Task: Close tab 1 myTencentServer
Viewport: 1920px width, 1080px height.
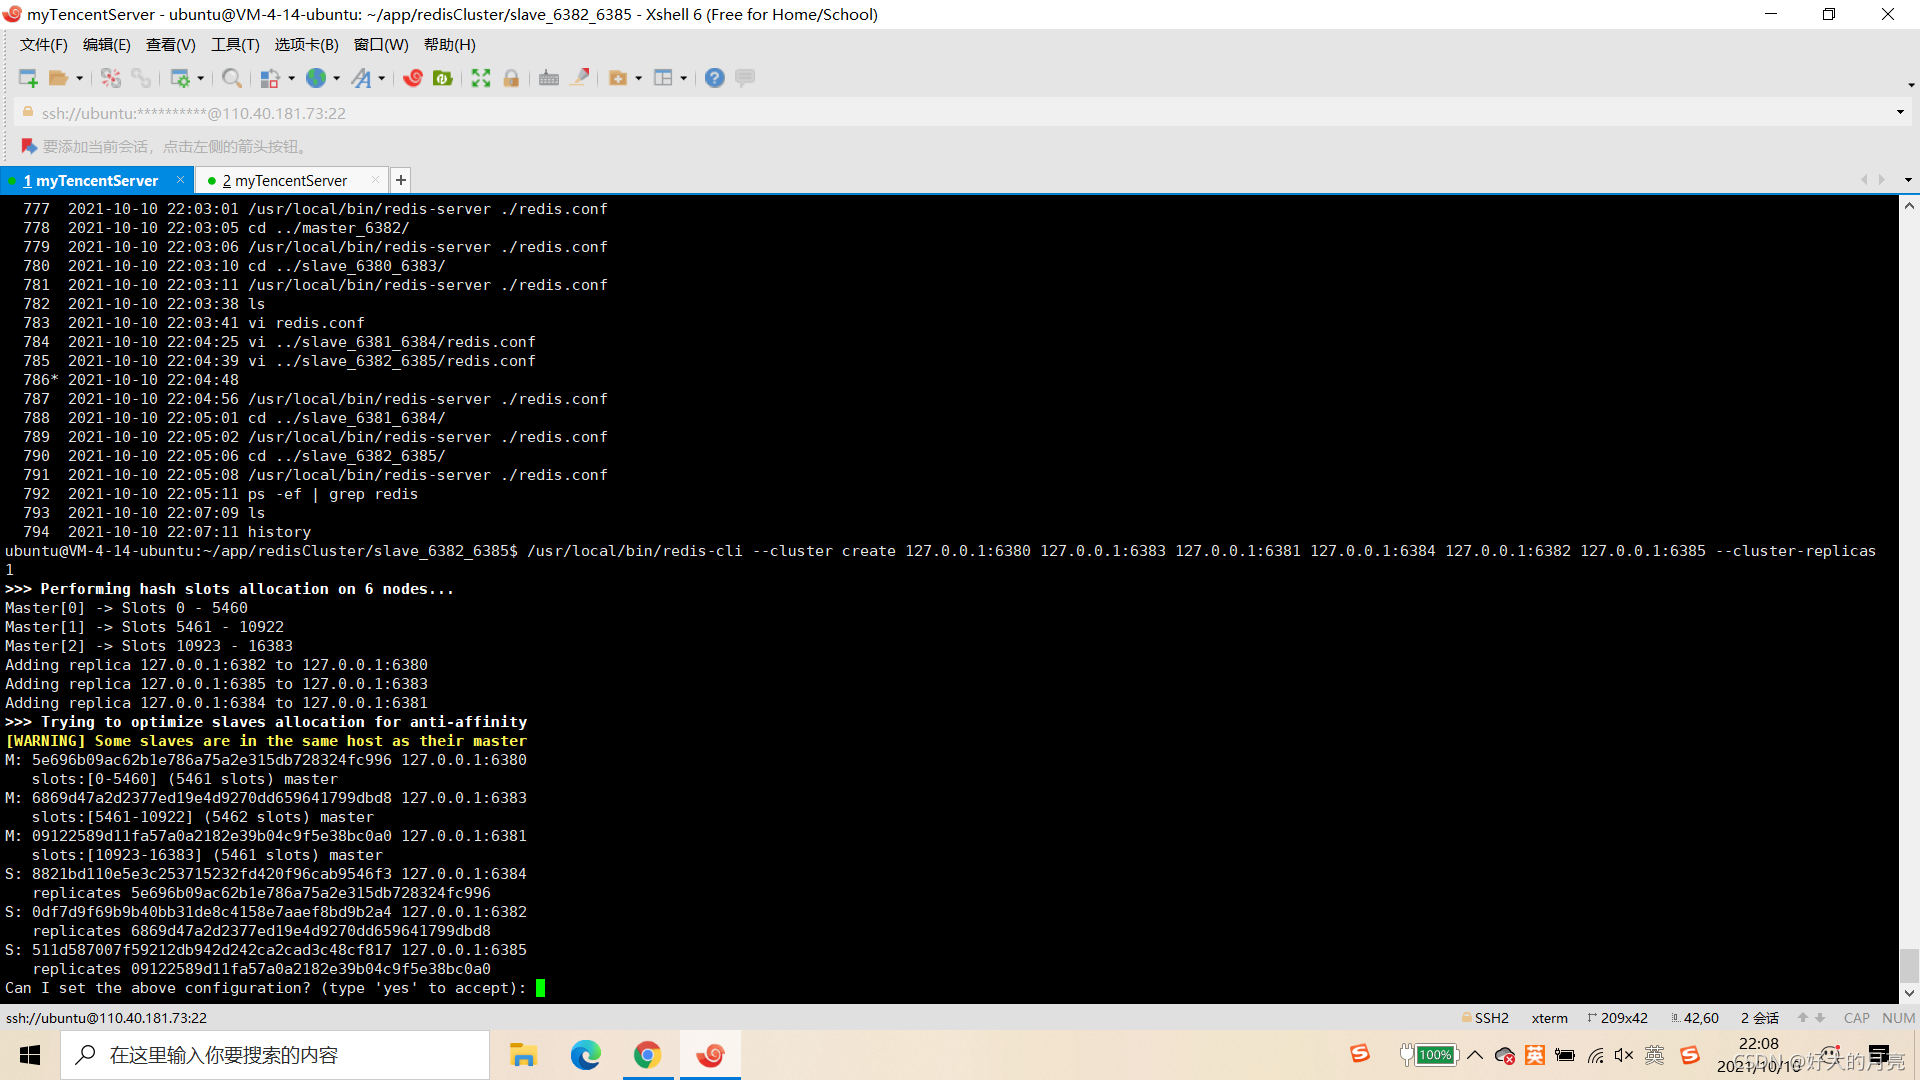Action: [180, 180]
